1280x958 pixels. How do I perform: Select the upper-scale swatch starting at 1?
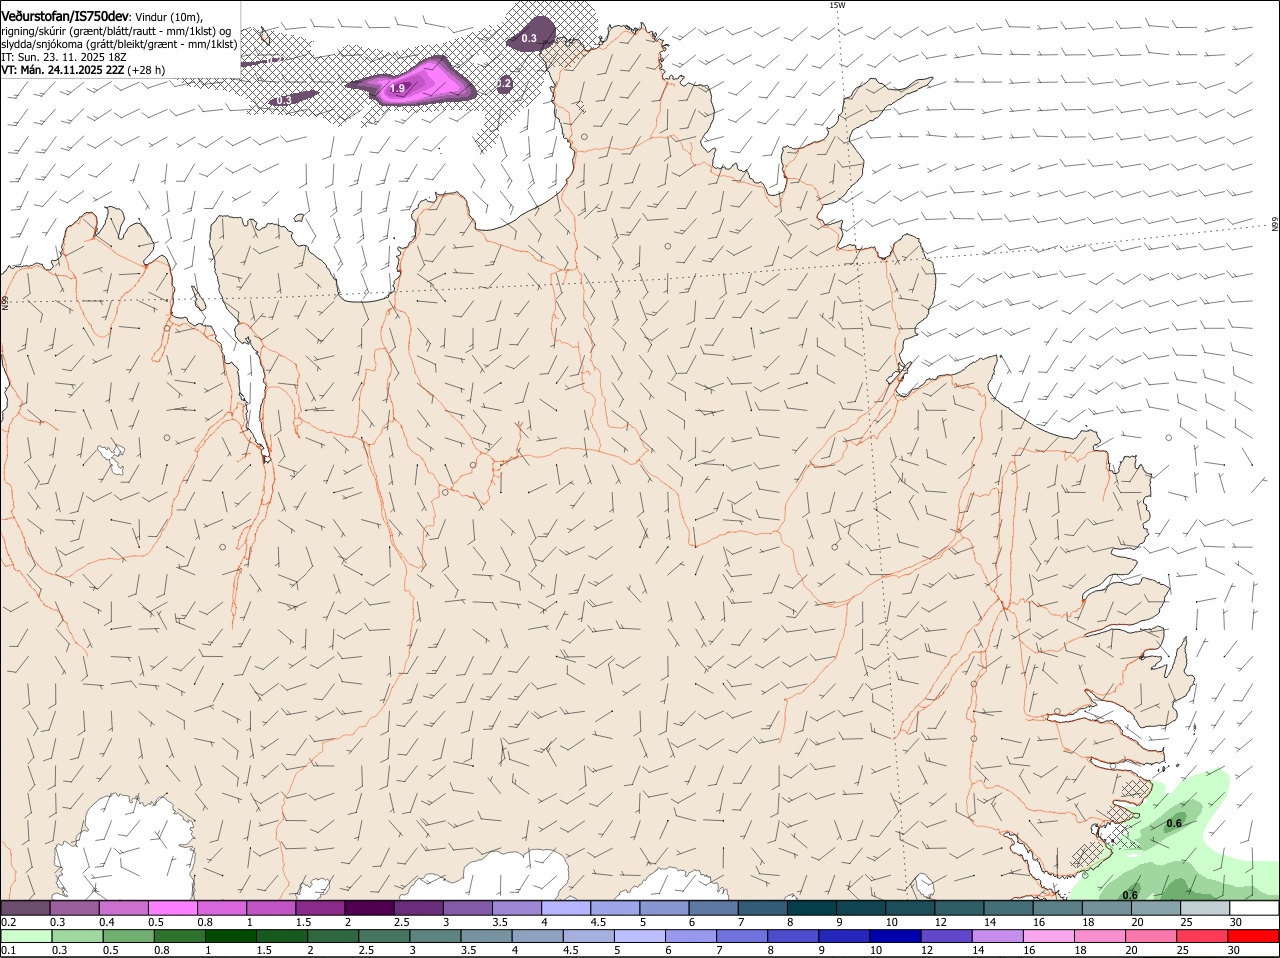click(x=270, y=908)
